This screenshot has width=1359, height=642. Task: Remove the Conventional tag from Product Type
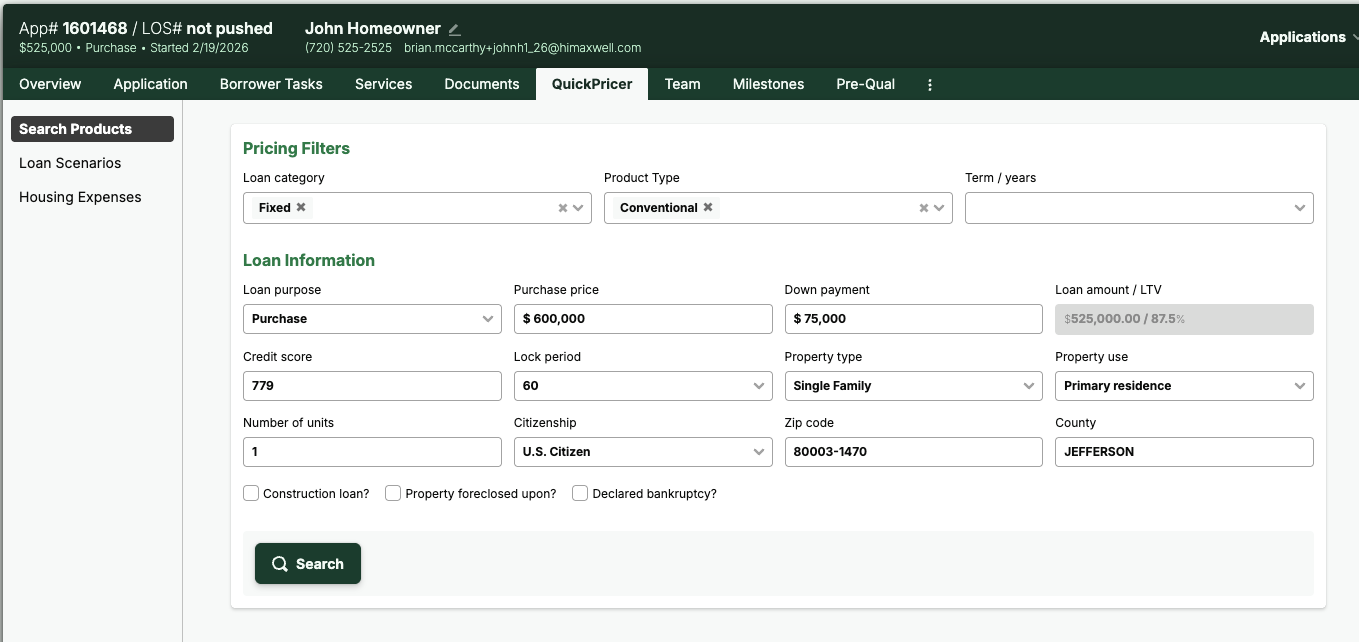click(708, 207)
